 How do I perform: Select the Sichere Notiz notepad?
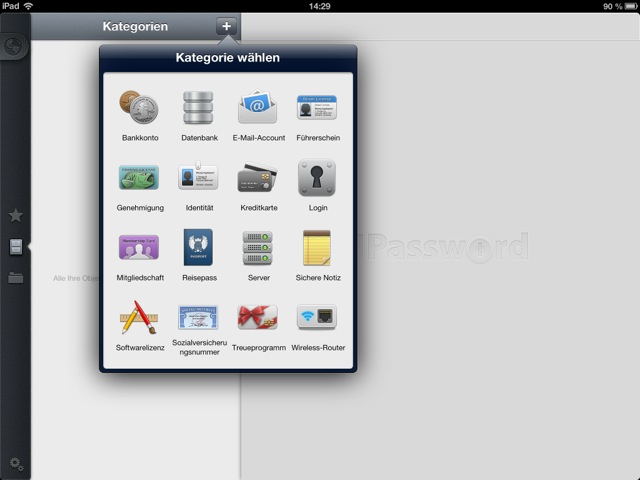[x=317, y=247]
